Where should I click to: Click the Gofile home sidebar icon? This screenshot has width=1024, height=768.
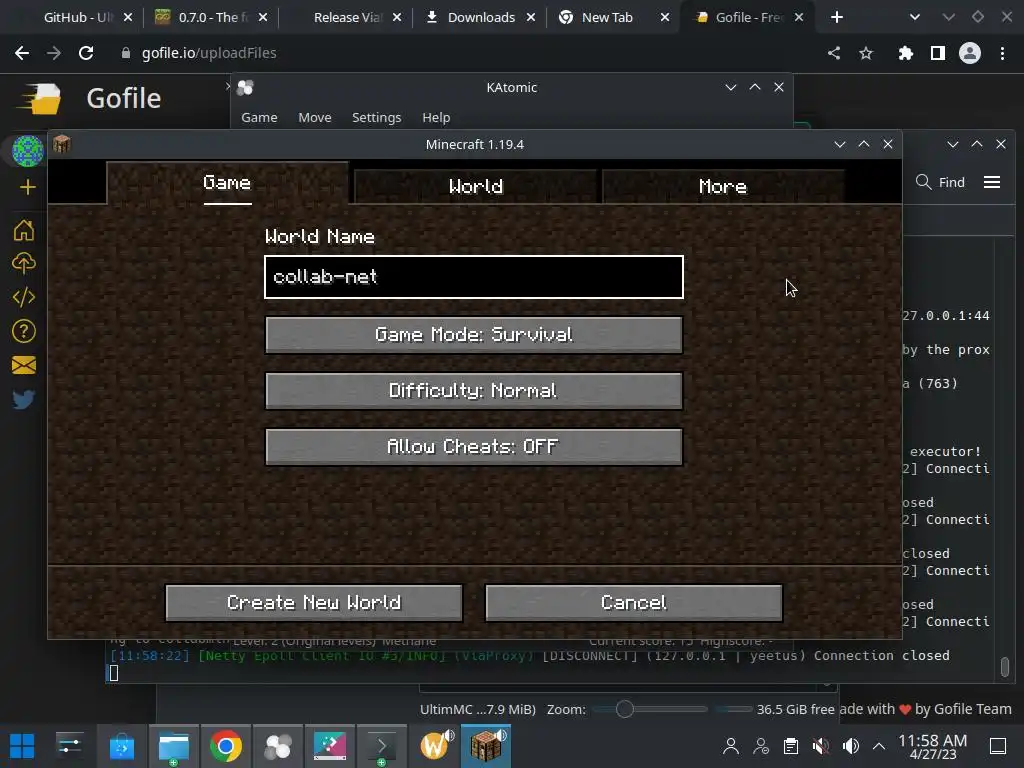24,230
